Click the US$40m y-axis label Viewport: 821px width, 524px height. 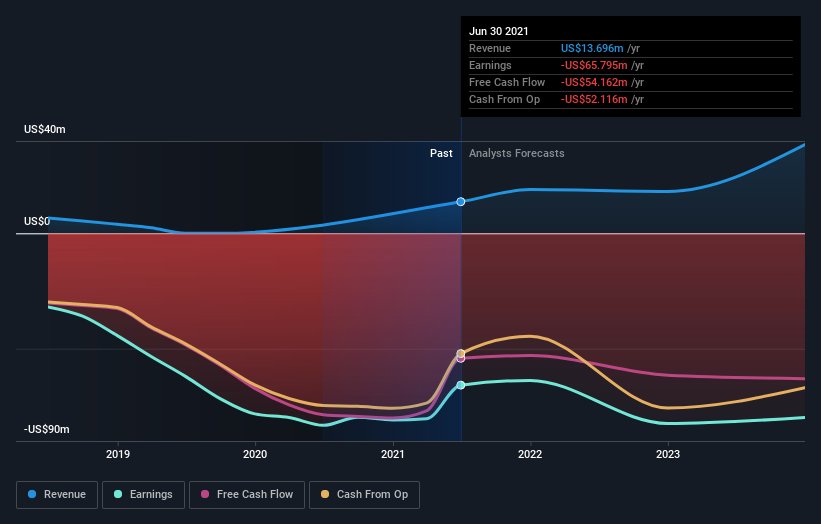(x=45, y=129)
